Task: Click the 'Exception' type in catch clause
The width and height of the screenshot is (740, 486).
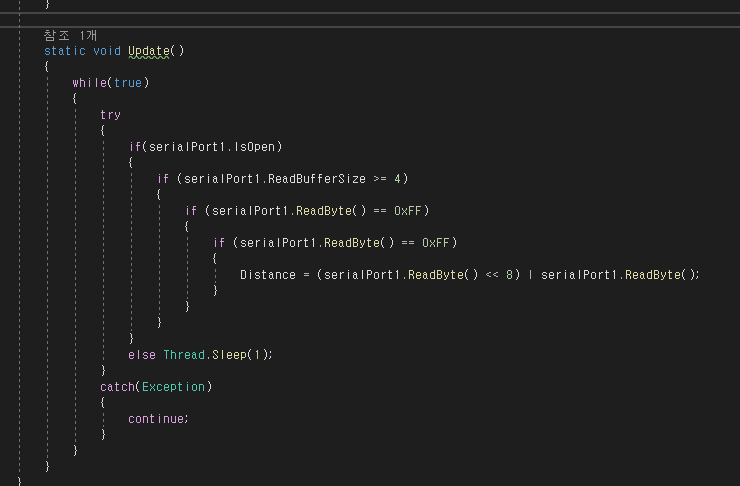Action: pyautogui.click(x=173, y=386)
